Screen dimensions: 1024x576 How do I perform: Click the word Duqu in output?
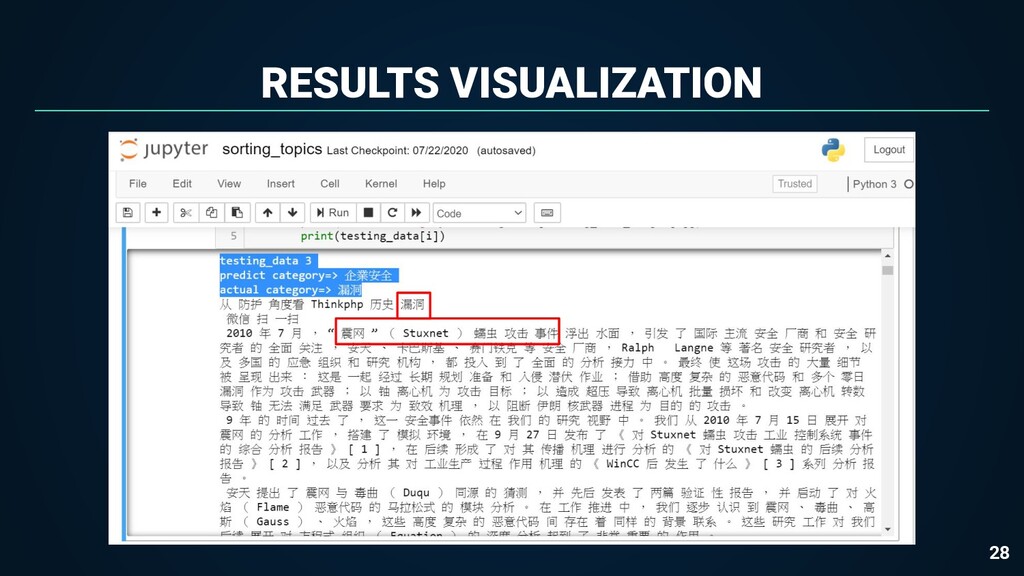click(416, 492)
